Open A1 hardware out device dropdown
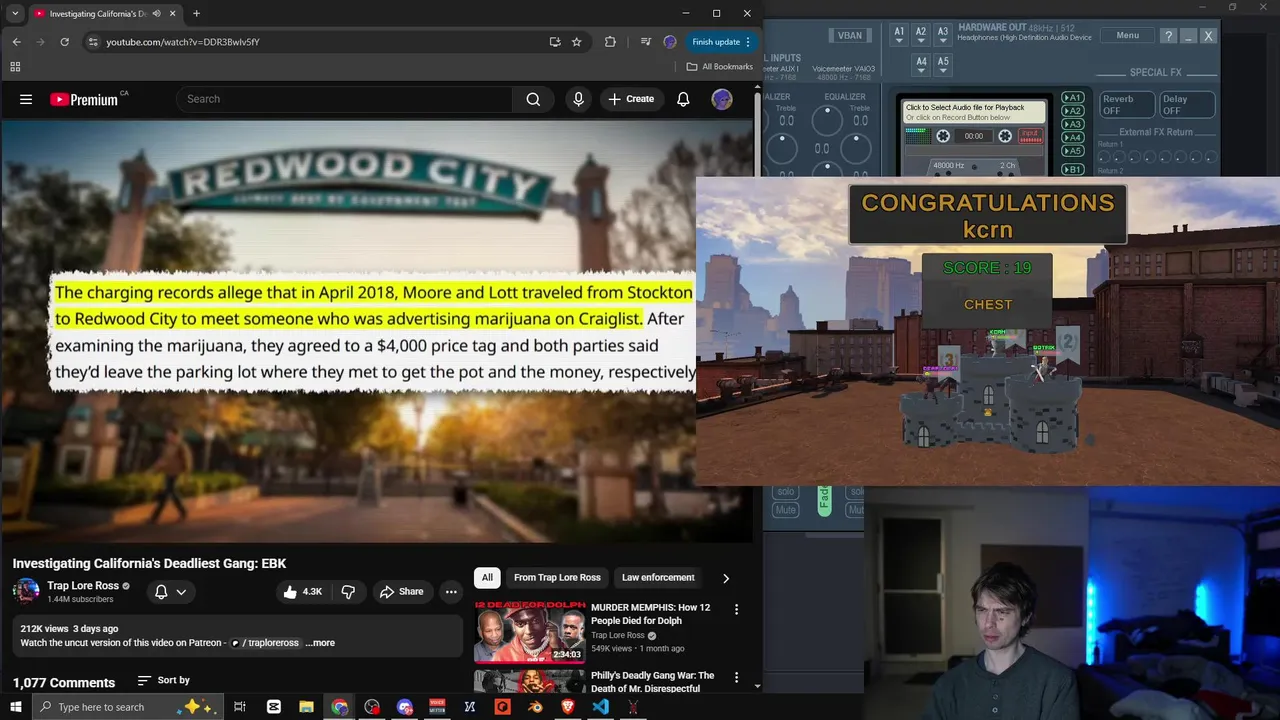 [x=899, y=35]
